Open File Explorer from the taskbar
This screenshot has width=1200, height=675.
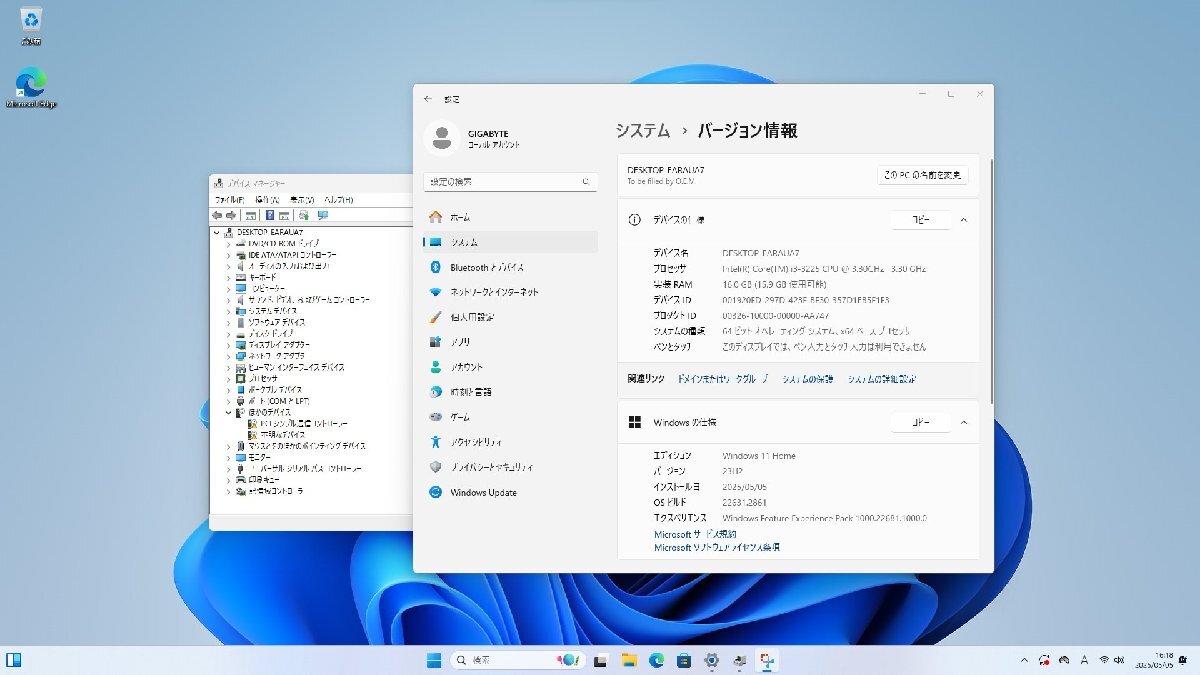(x=629, y=660)
